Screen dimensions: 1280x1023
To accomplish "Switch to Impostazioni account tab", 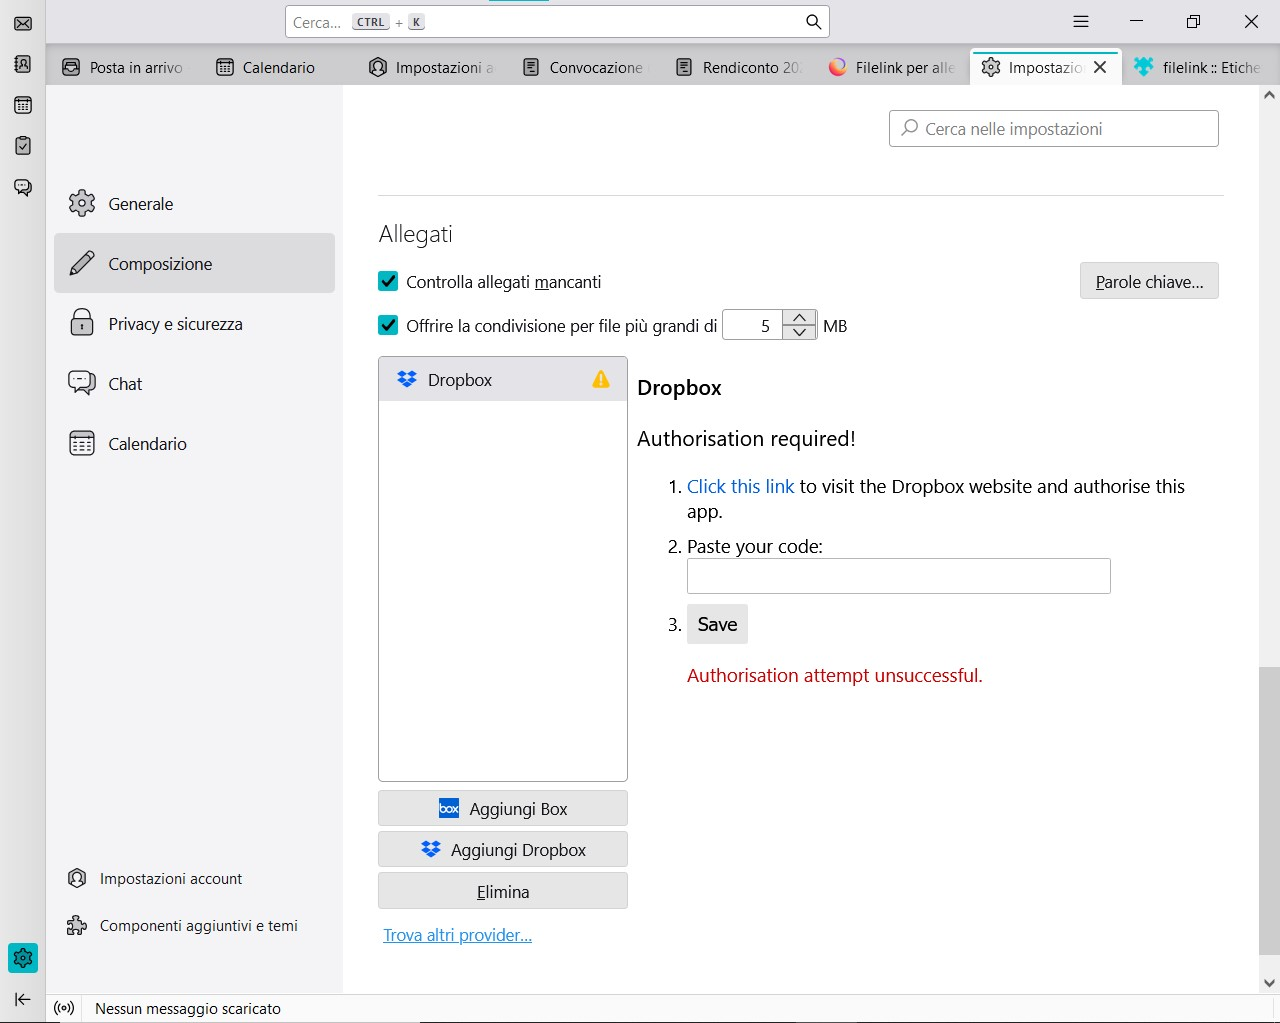I will click(x=431, y=67).
